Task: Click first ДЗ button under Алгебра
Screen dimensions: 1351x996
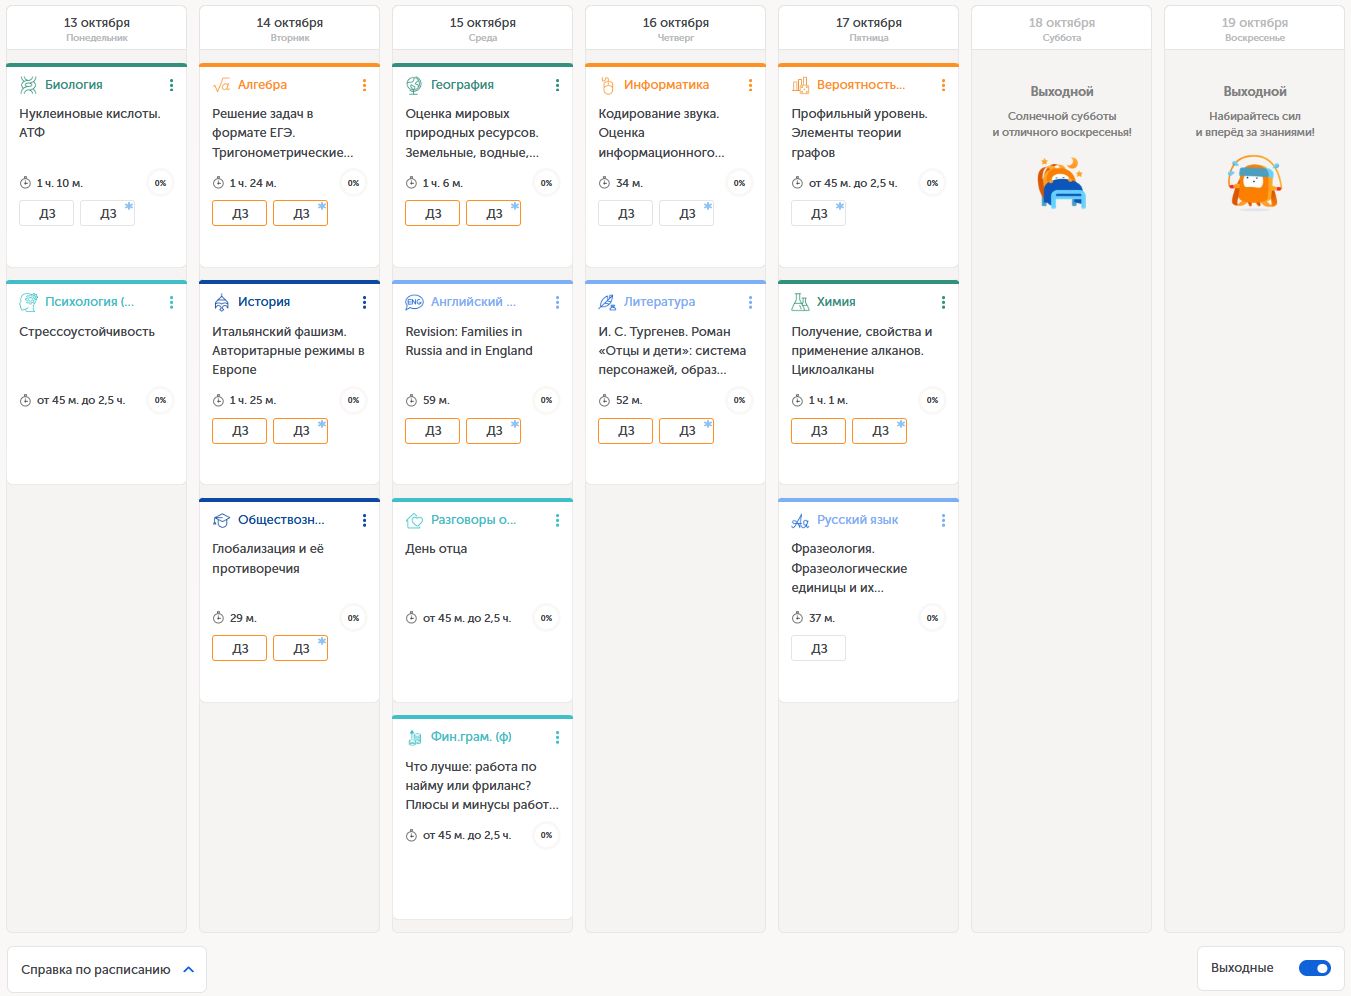Action: (x=240, y=214)
